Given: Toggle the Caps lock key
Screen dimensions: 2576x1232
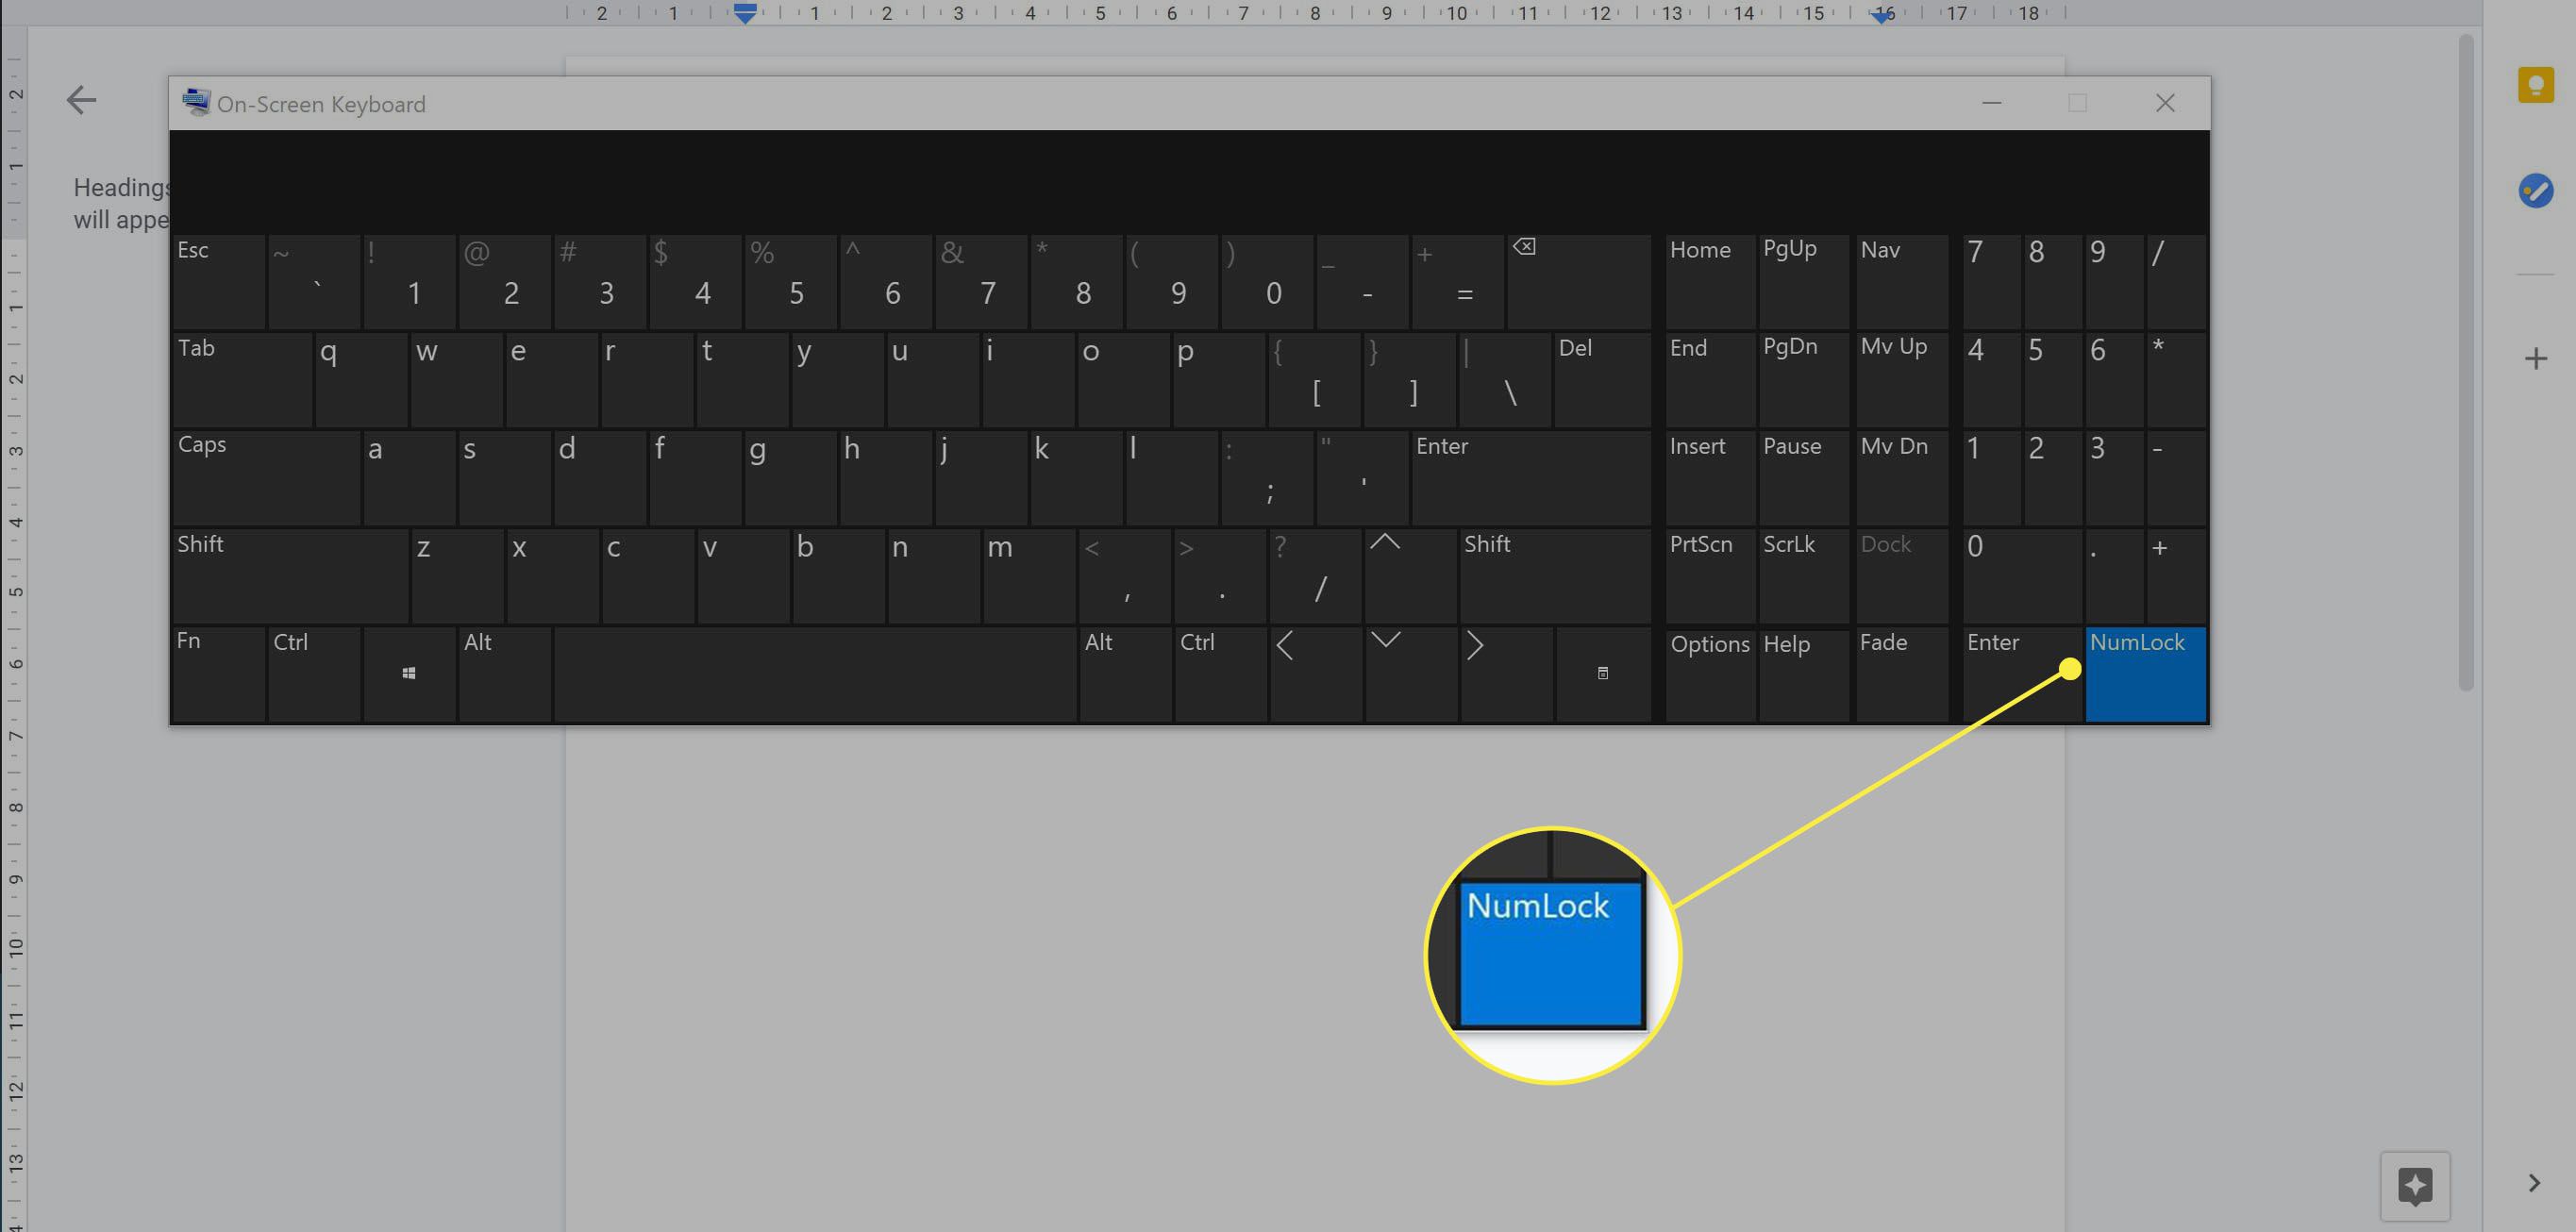Looking at the screenshot, I should pos(266,478).
